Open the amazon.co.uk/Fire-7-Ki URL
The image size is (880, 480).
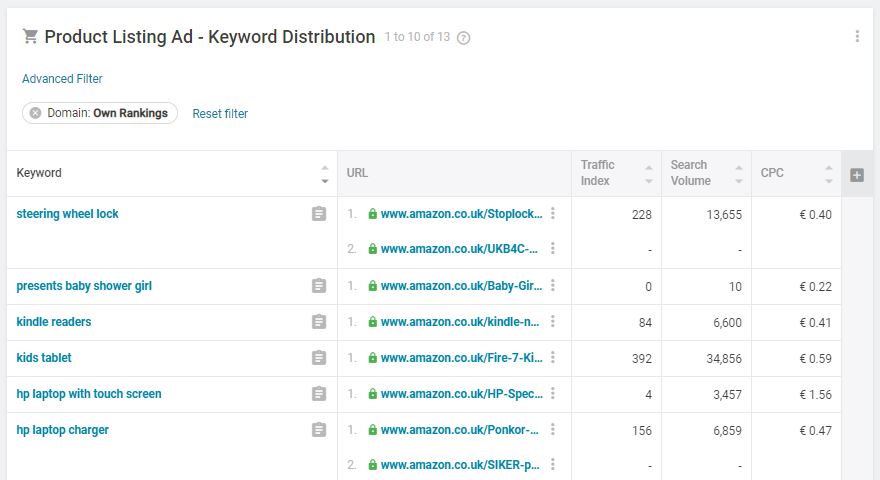coord(461,358)
